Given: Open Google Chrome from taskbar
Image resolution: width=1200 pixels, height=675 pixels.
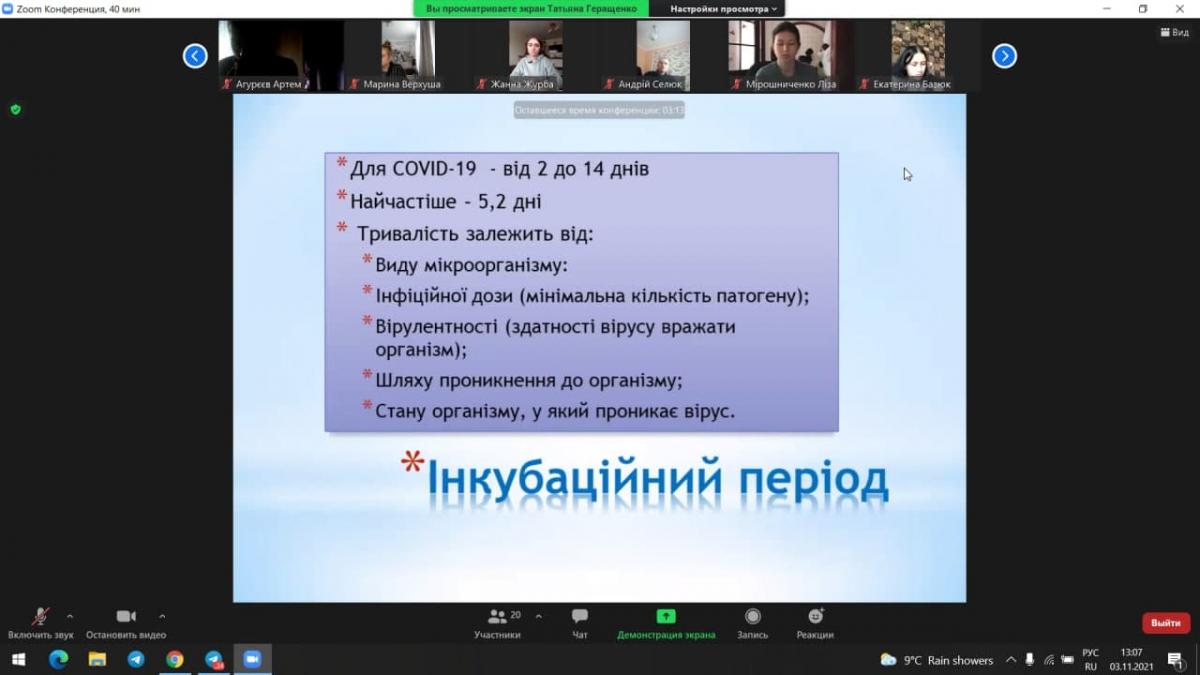Looking at the screenshot, I should pyautogui.click(x=175, y=660).
